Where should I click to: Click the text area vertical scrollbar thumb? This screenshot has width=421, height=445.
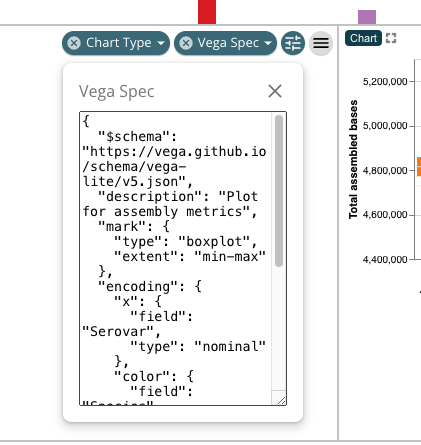tap(279, 191)
